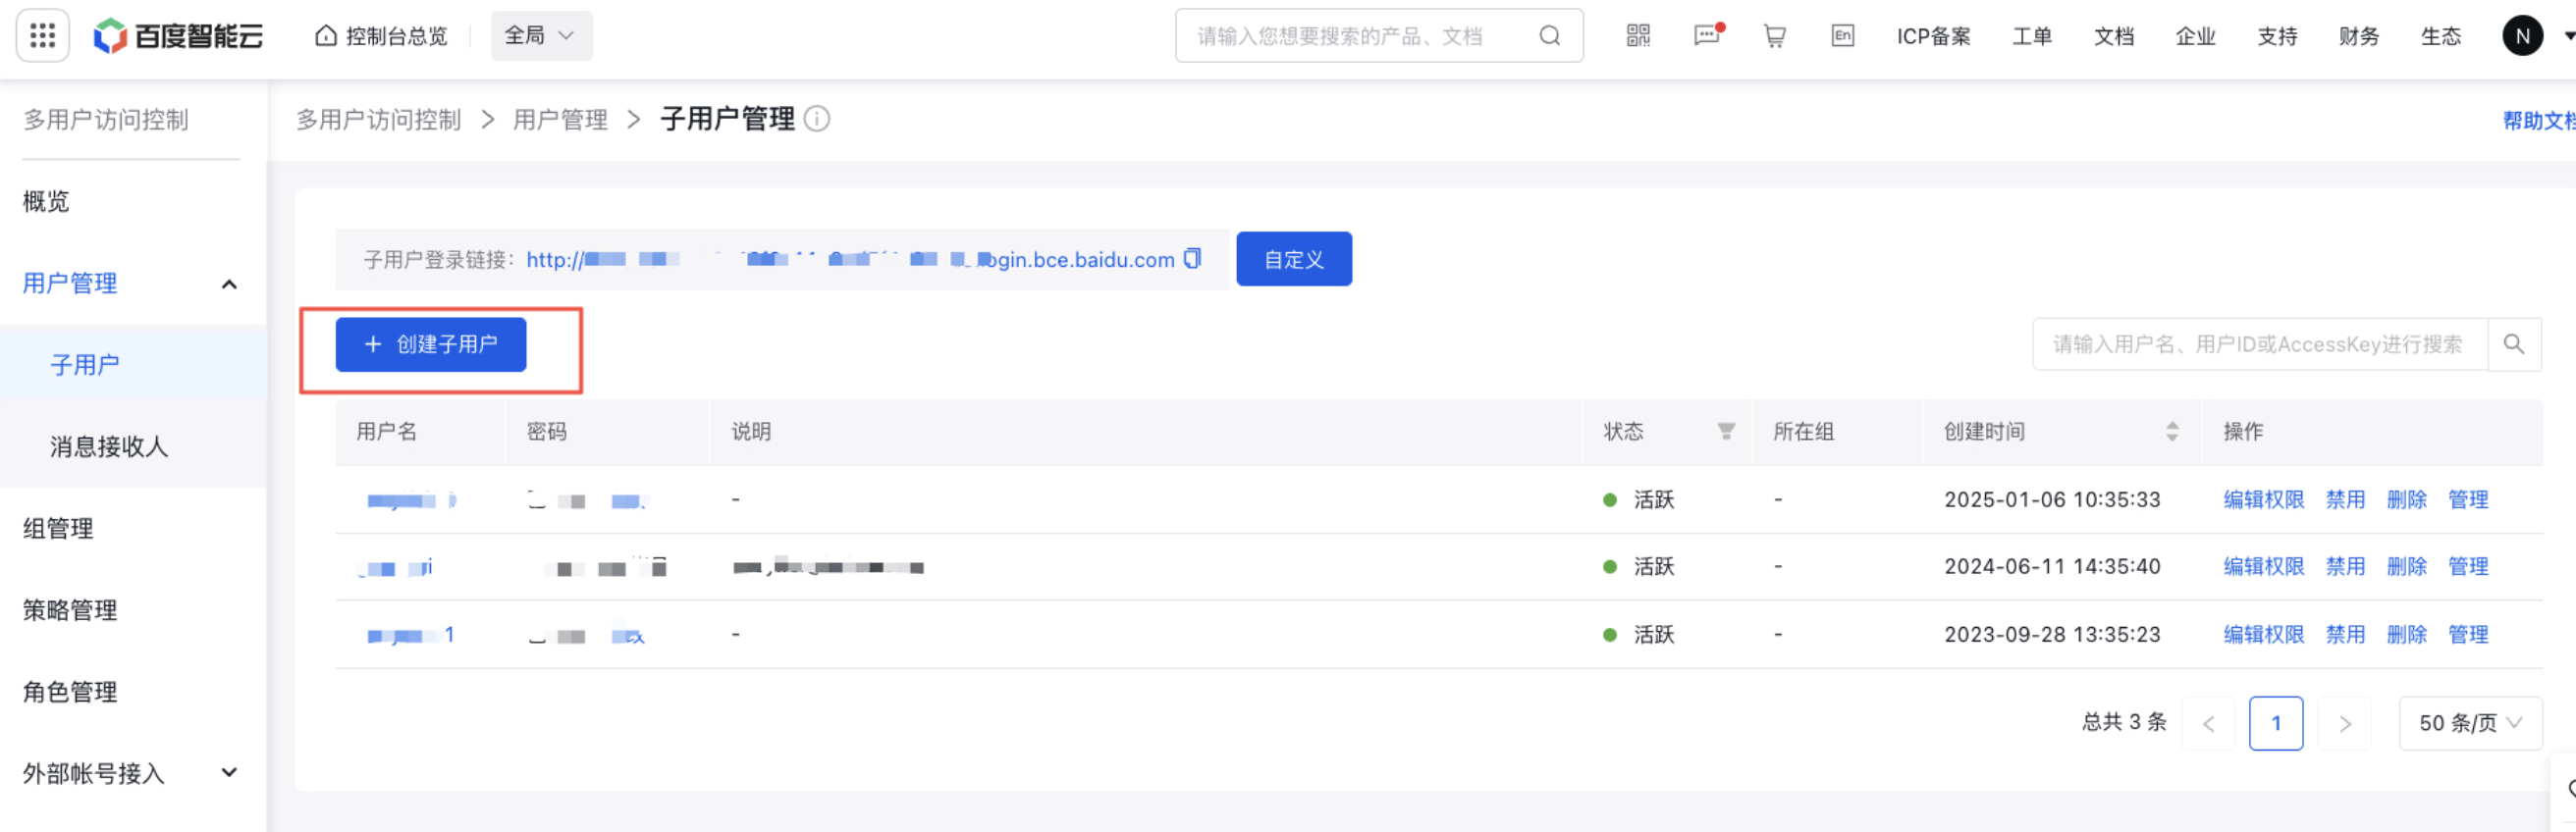Focus the username or AccessKey search field
Viewport: 2576px width, 832px height.
pyautogui.click(x=2258, y=344)
